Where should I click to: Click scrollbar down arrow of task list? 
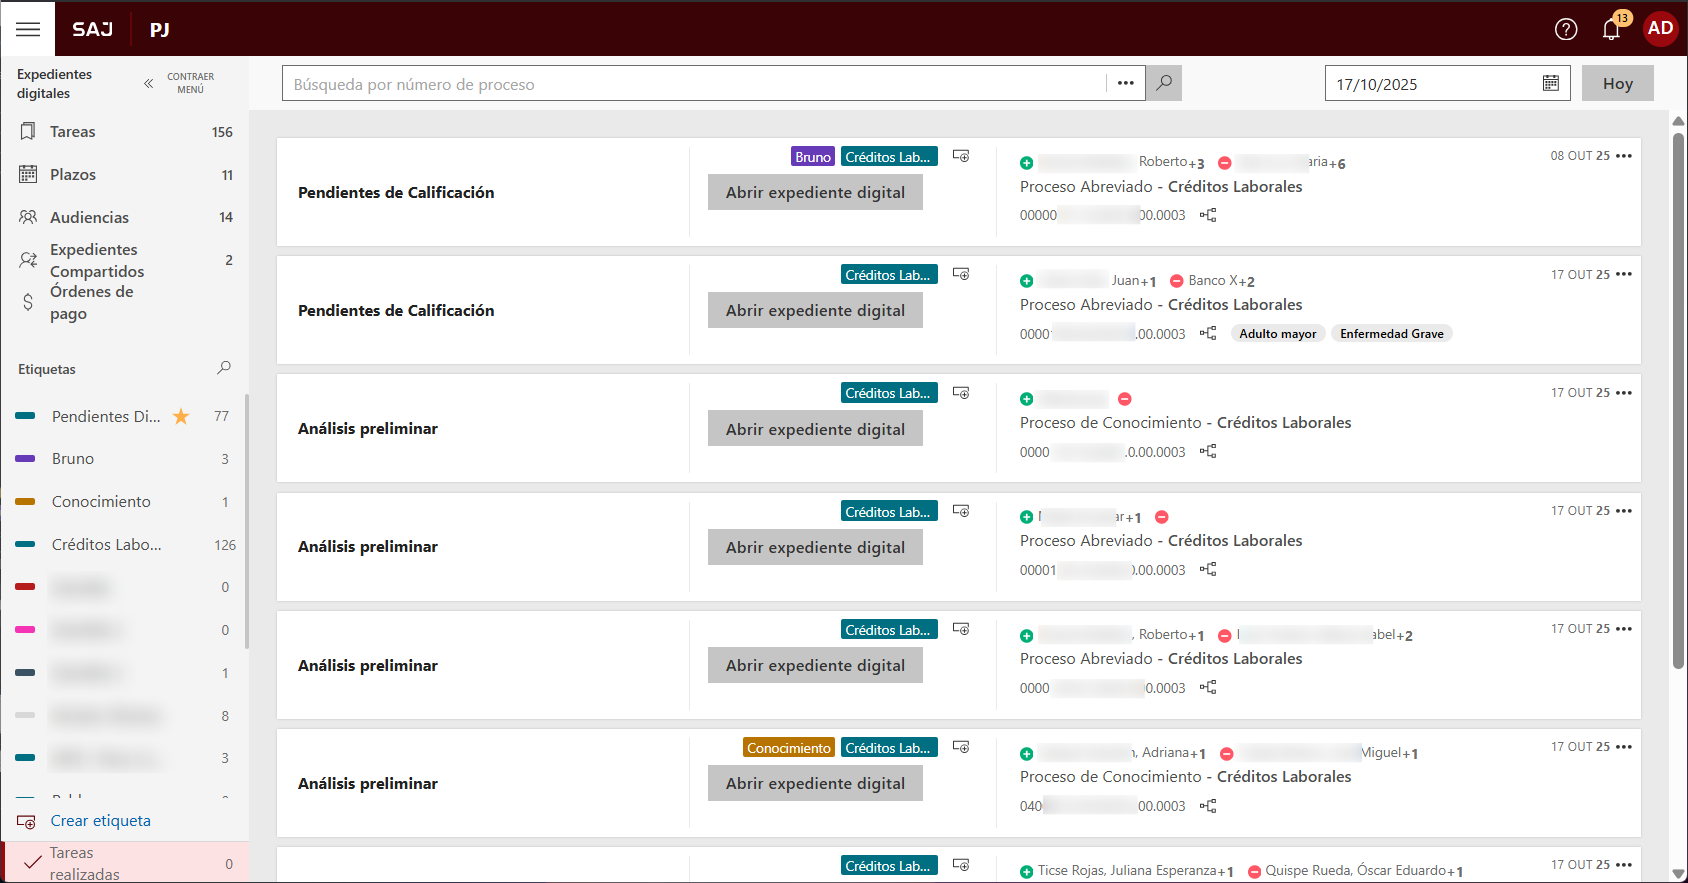[1678, 873]
